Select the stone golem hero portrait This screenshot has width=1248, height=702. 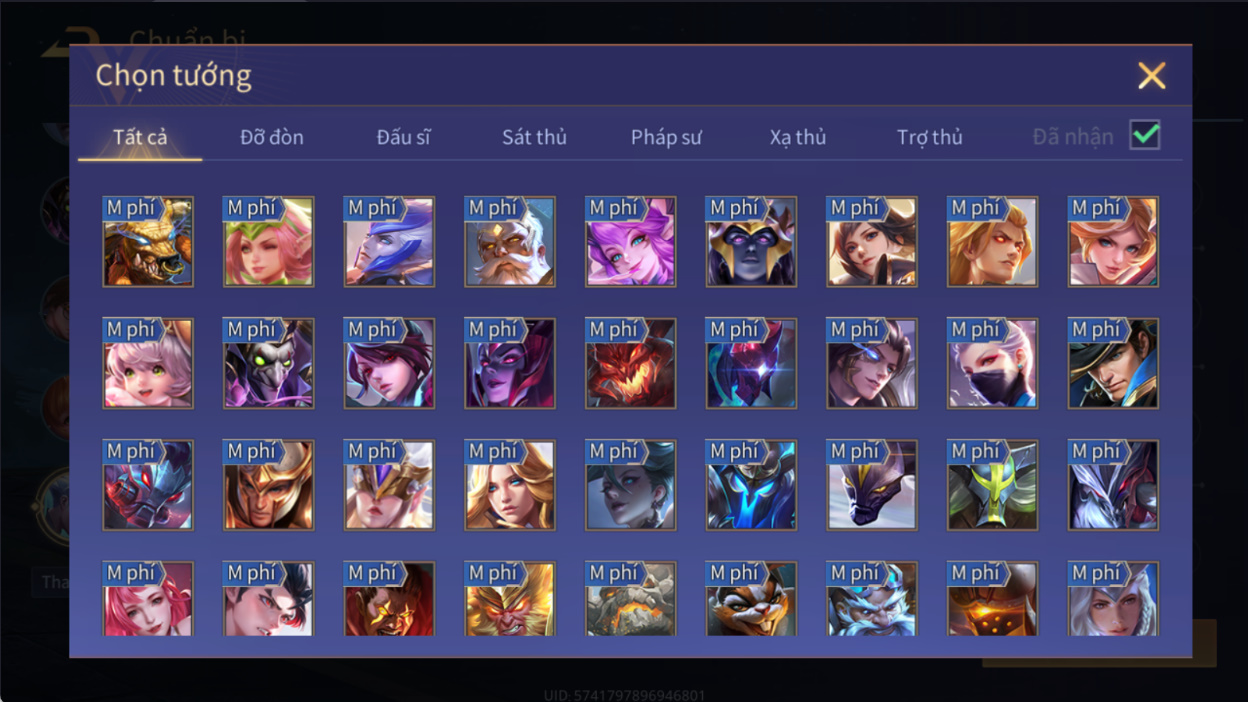pos(631,598)
